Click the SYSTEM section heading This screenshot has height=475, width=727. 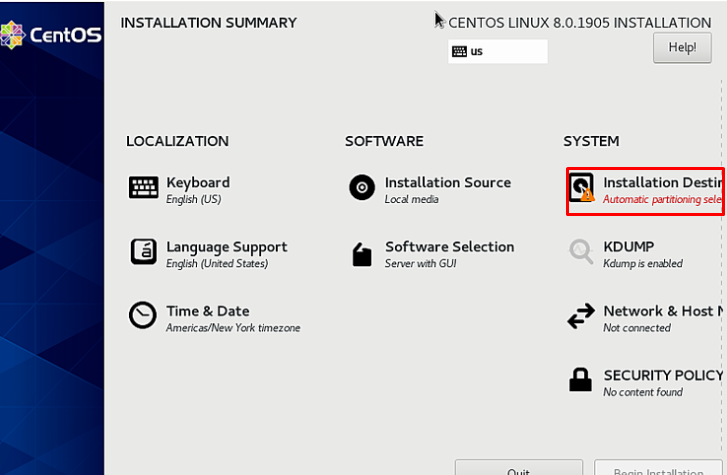click(x=591, y=141)
